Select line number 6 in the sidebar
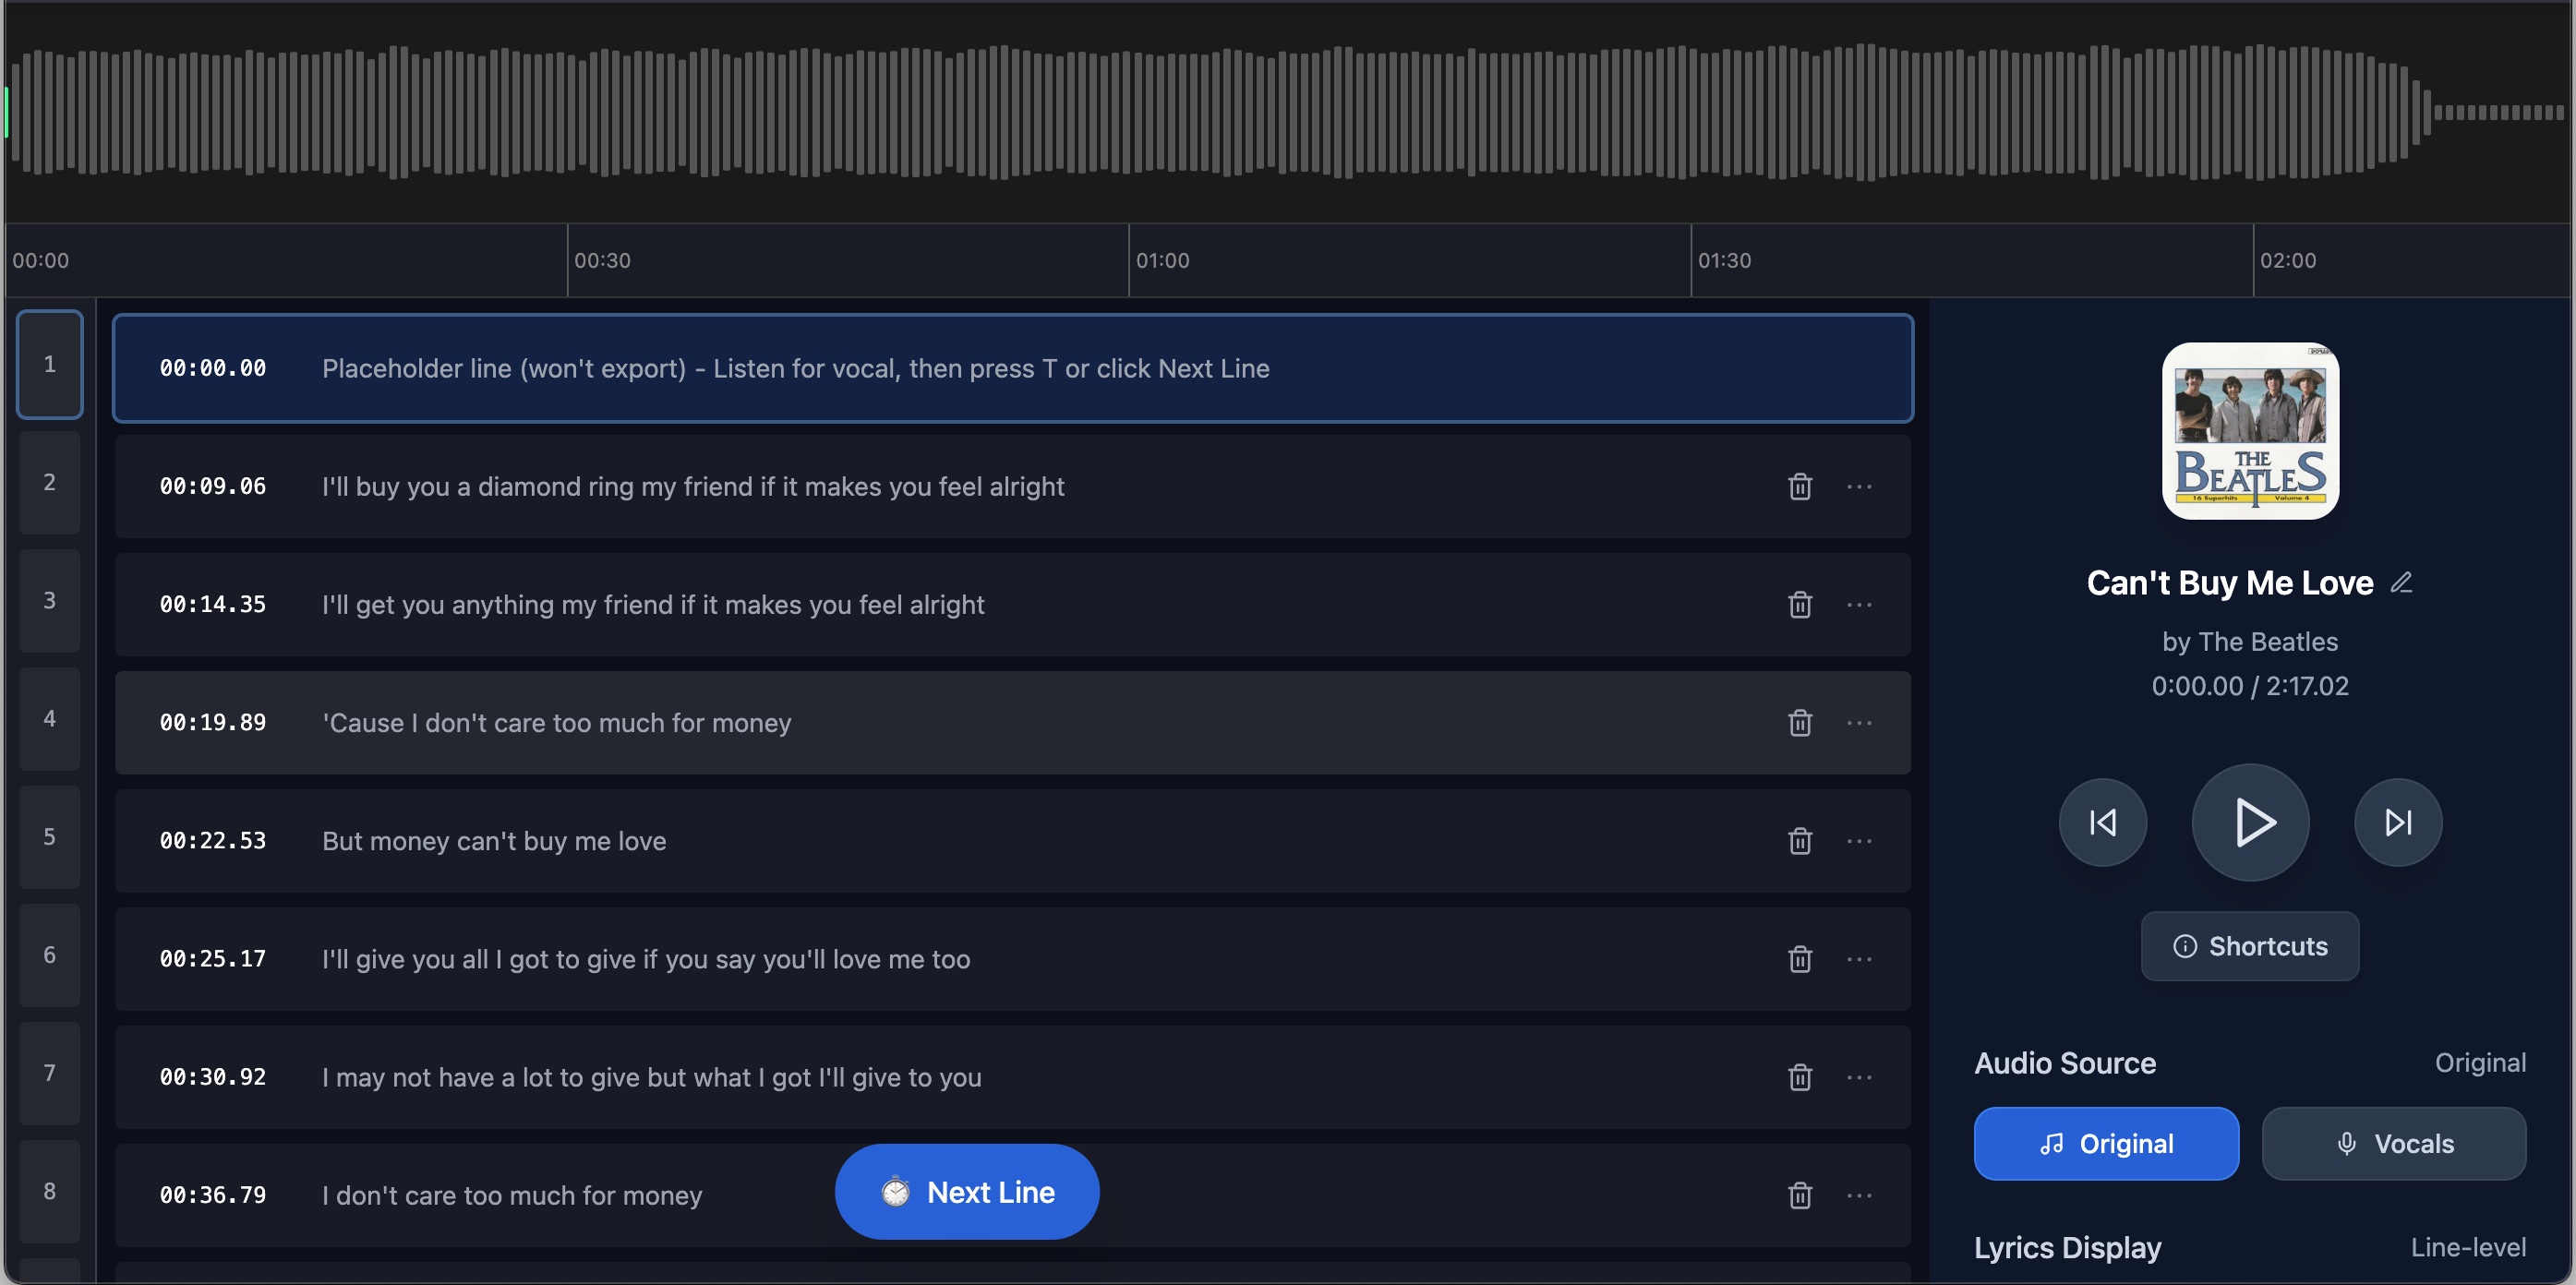 click(49, 954)
